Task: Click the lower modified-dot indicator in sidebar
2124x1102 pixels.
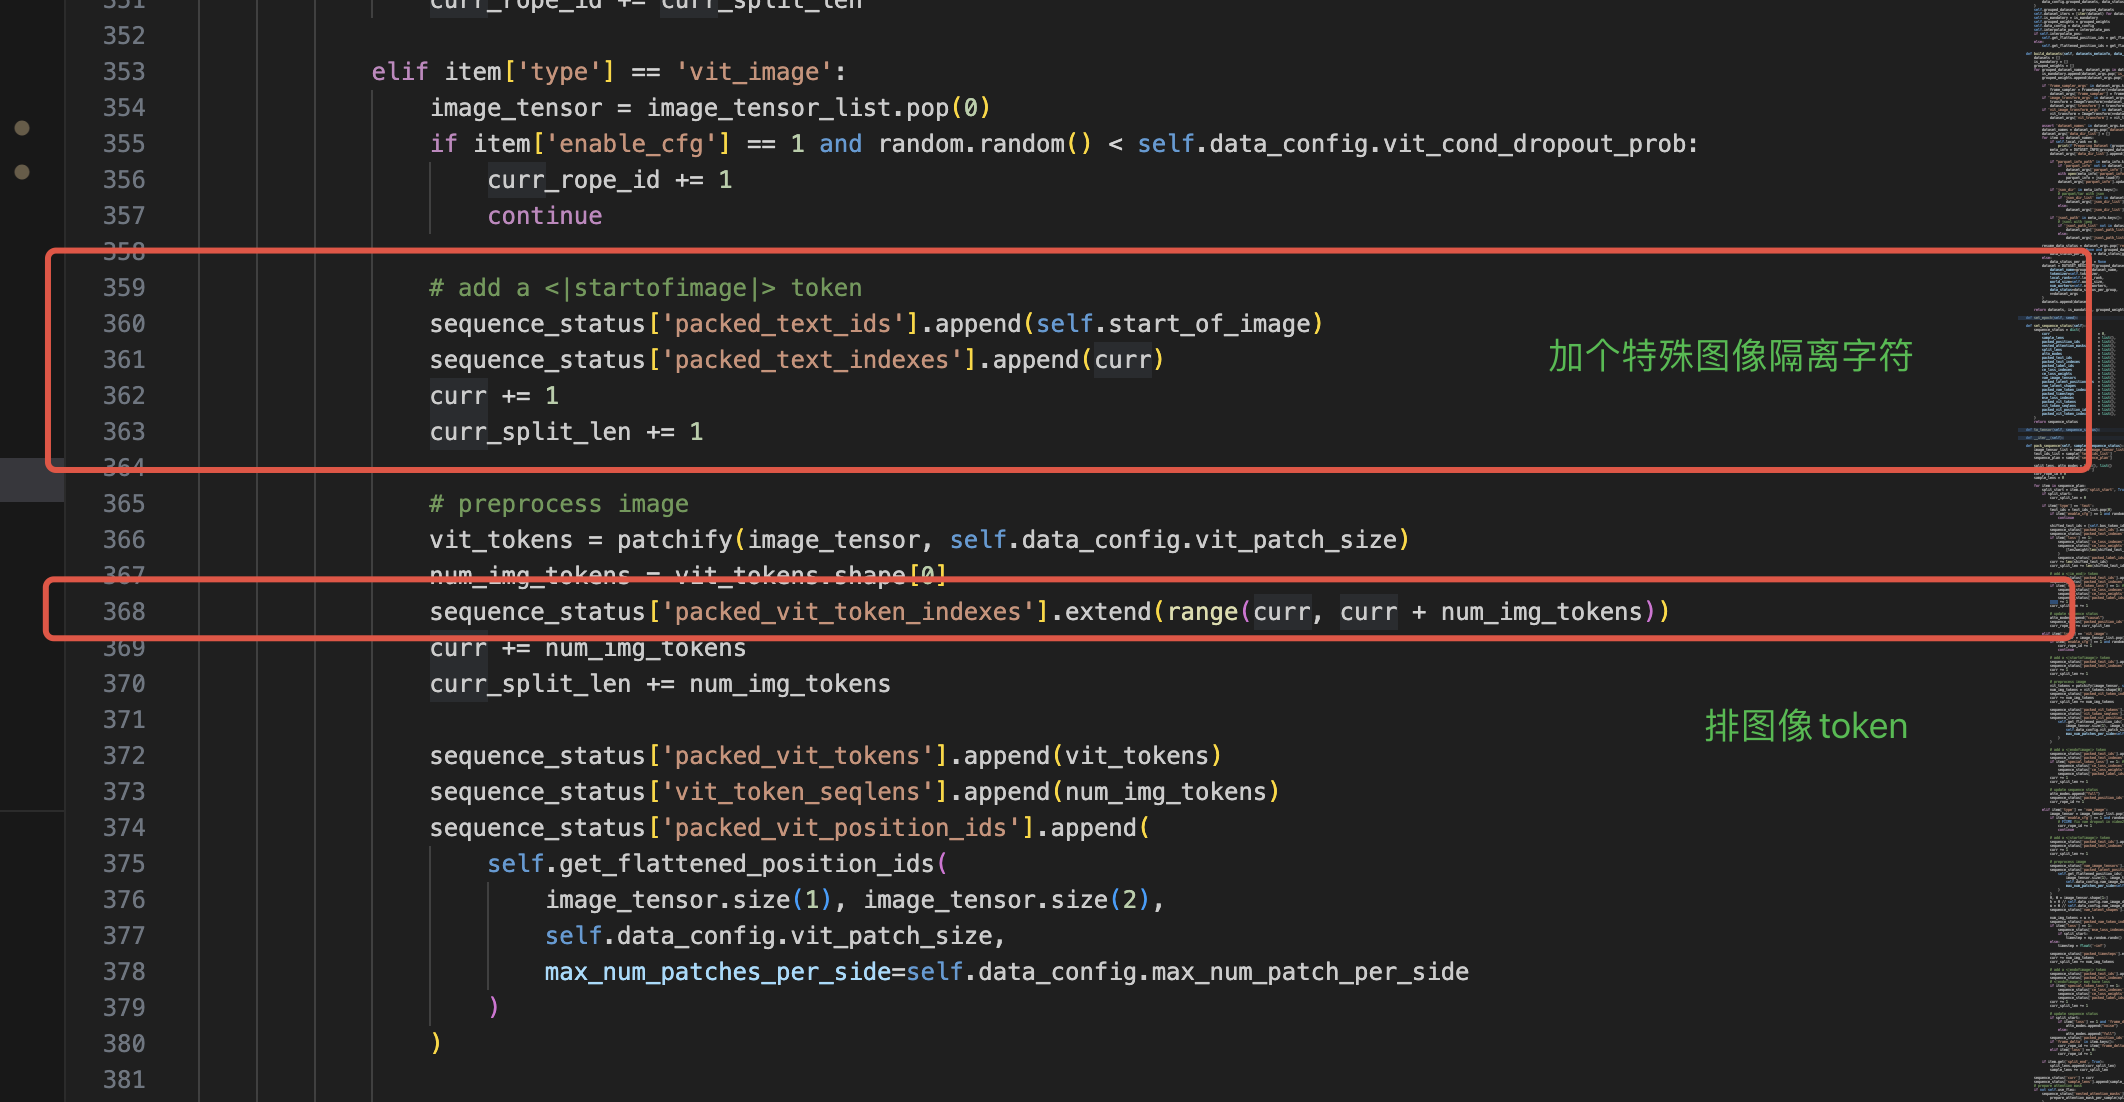Action: point(22,172)
